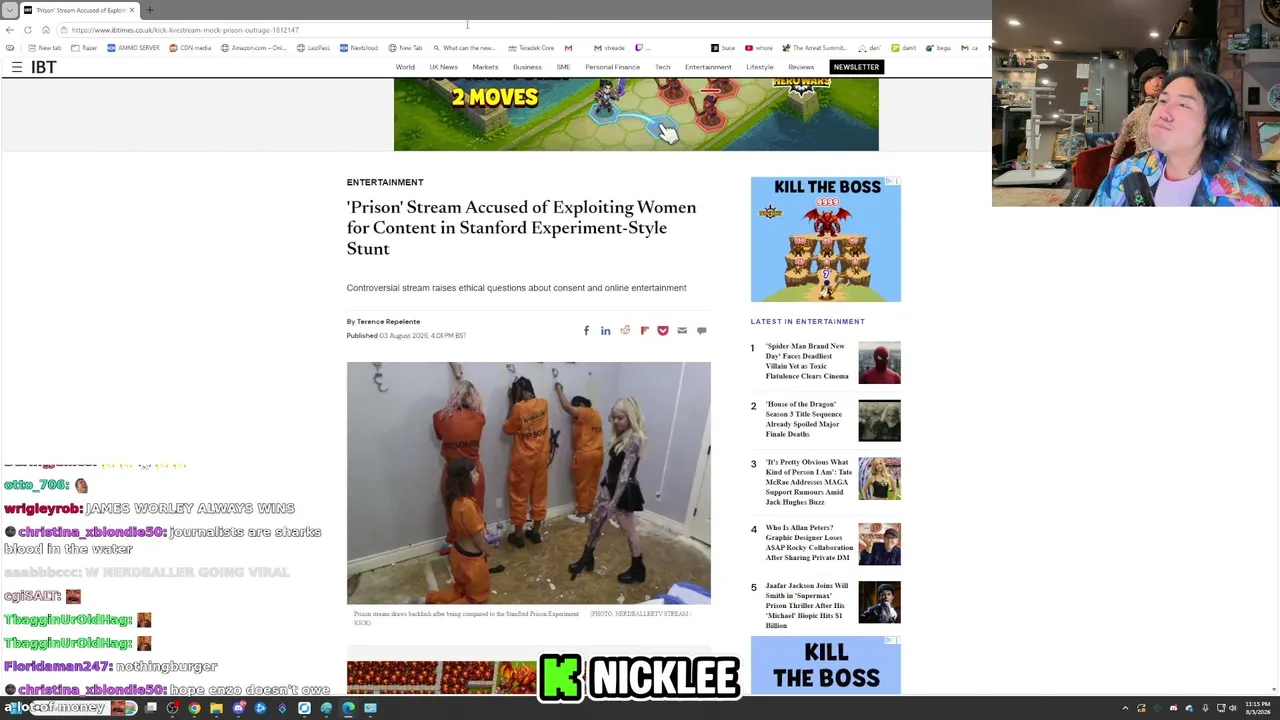This screenshot has width=1280, height=720.
Task: Click the Spider-Man article thumbnail
Action: [x=879, y=362]
